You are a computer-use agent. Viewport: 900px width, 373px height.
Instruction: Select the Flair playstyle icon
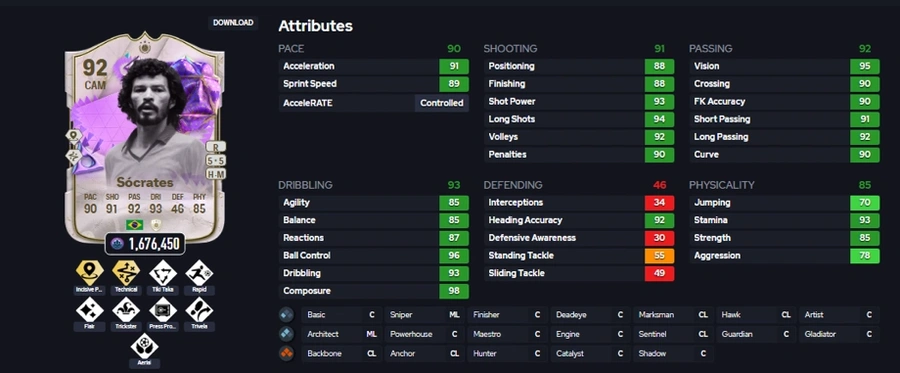pos(90,310)
